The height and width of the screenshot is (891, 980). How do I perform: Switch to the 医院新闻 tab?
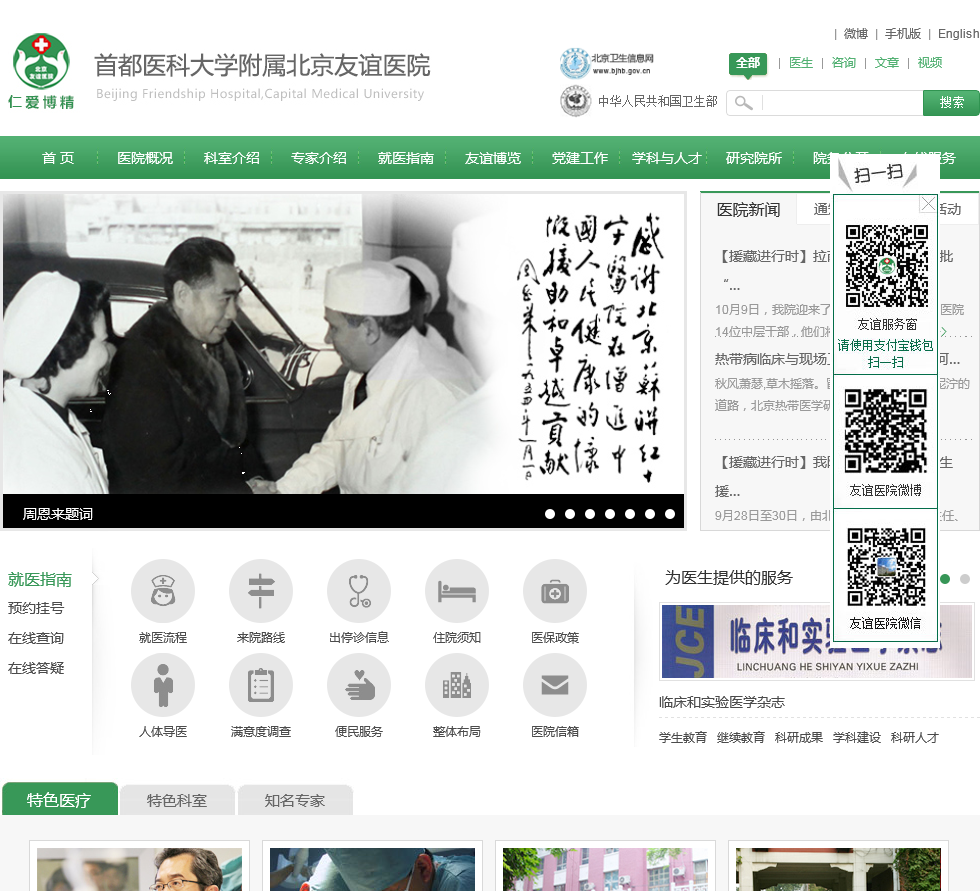[x=748, y=210]
